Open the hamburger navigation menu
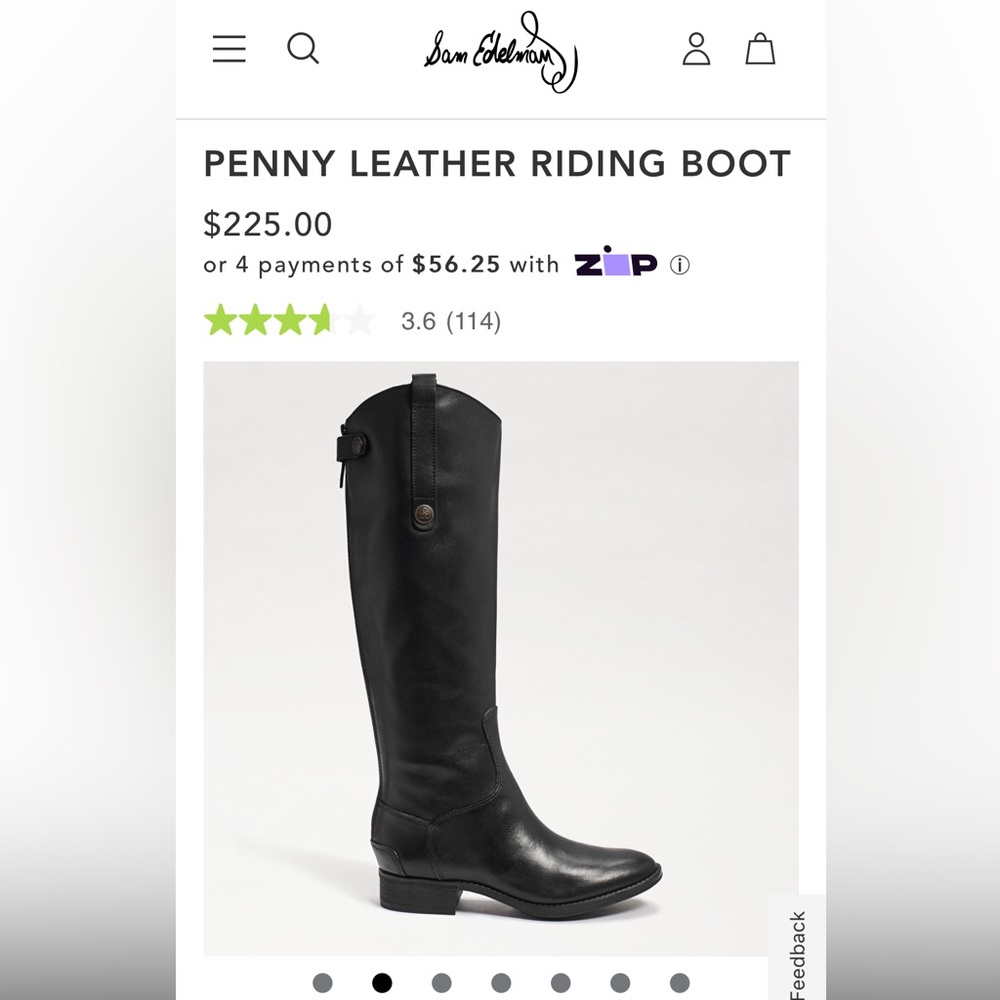 click(x=228, y=48)
